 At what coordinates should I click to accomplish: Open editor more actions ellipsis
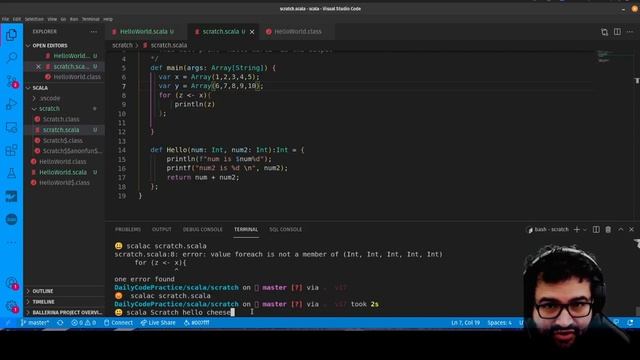(630, 32)
